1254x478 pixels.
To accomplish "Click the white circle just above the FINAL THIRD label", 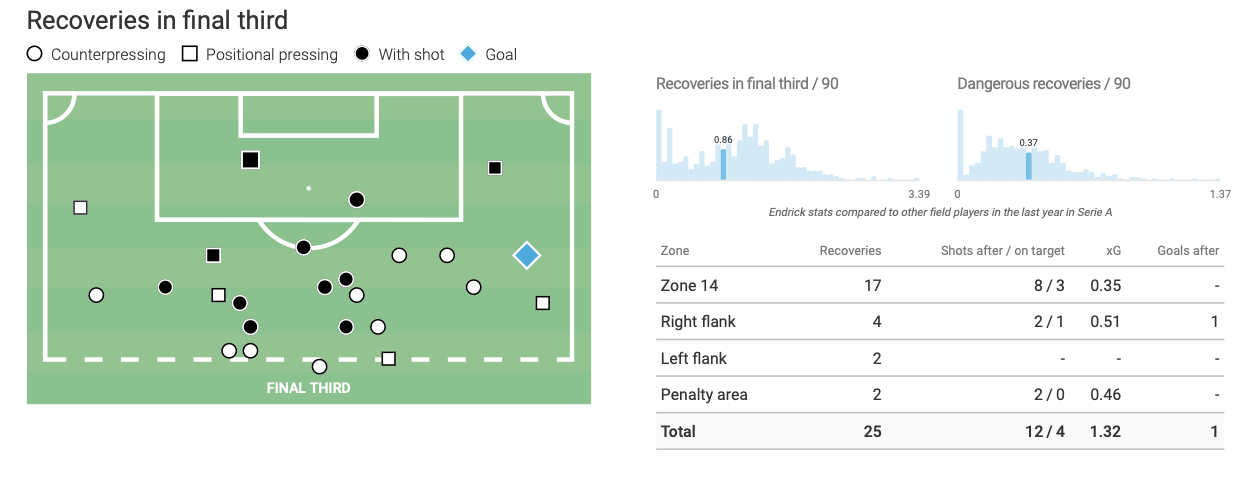I will click(320, 367).
